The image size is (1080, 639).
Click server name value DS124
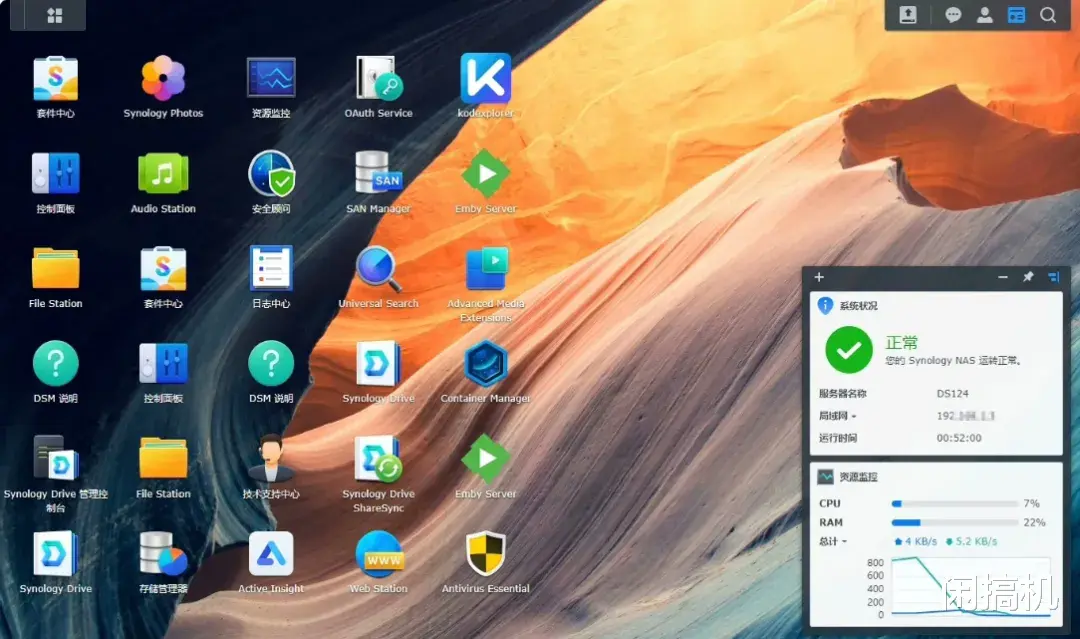pyautogui.click(x=953, y=394)
